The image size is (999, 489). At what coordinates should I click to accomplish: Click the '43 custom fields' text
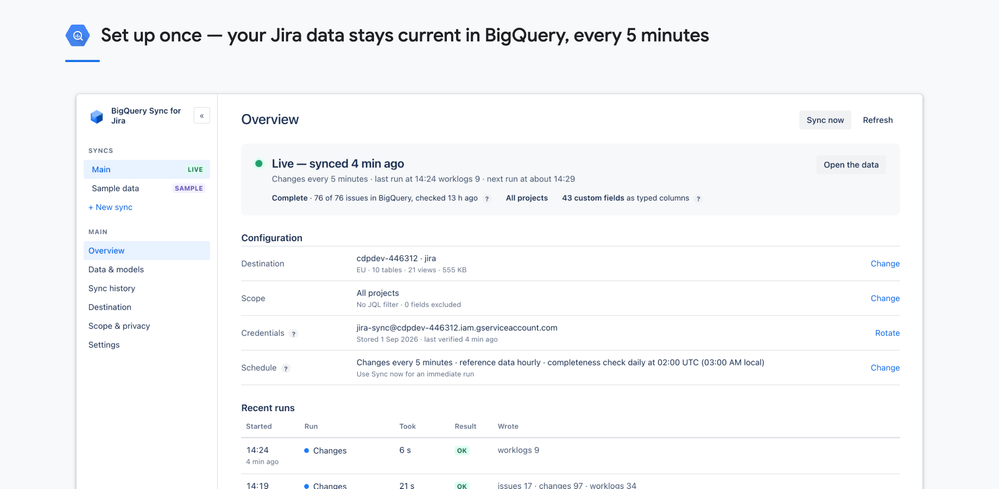click(593, 198)
